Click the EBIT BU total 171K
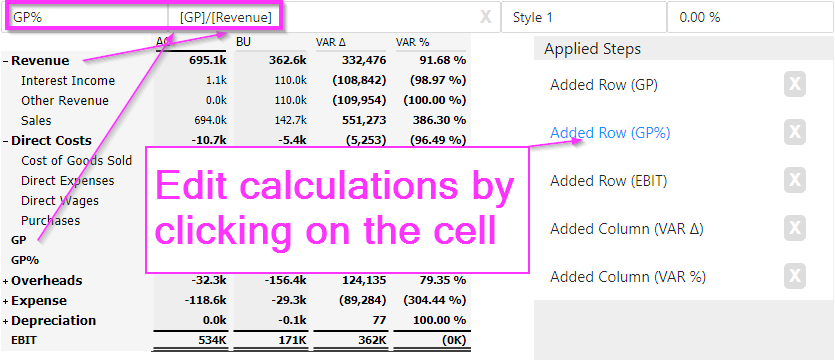The height and width of the screenshot is (361, 835). pos(293,340)
